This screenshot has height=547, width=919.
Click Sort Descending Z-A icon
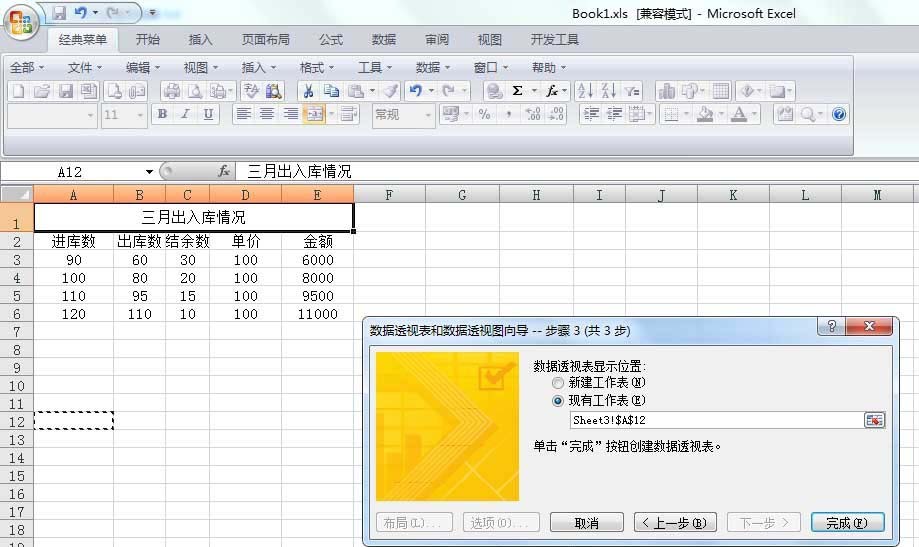click(x=608, y=91)
